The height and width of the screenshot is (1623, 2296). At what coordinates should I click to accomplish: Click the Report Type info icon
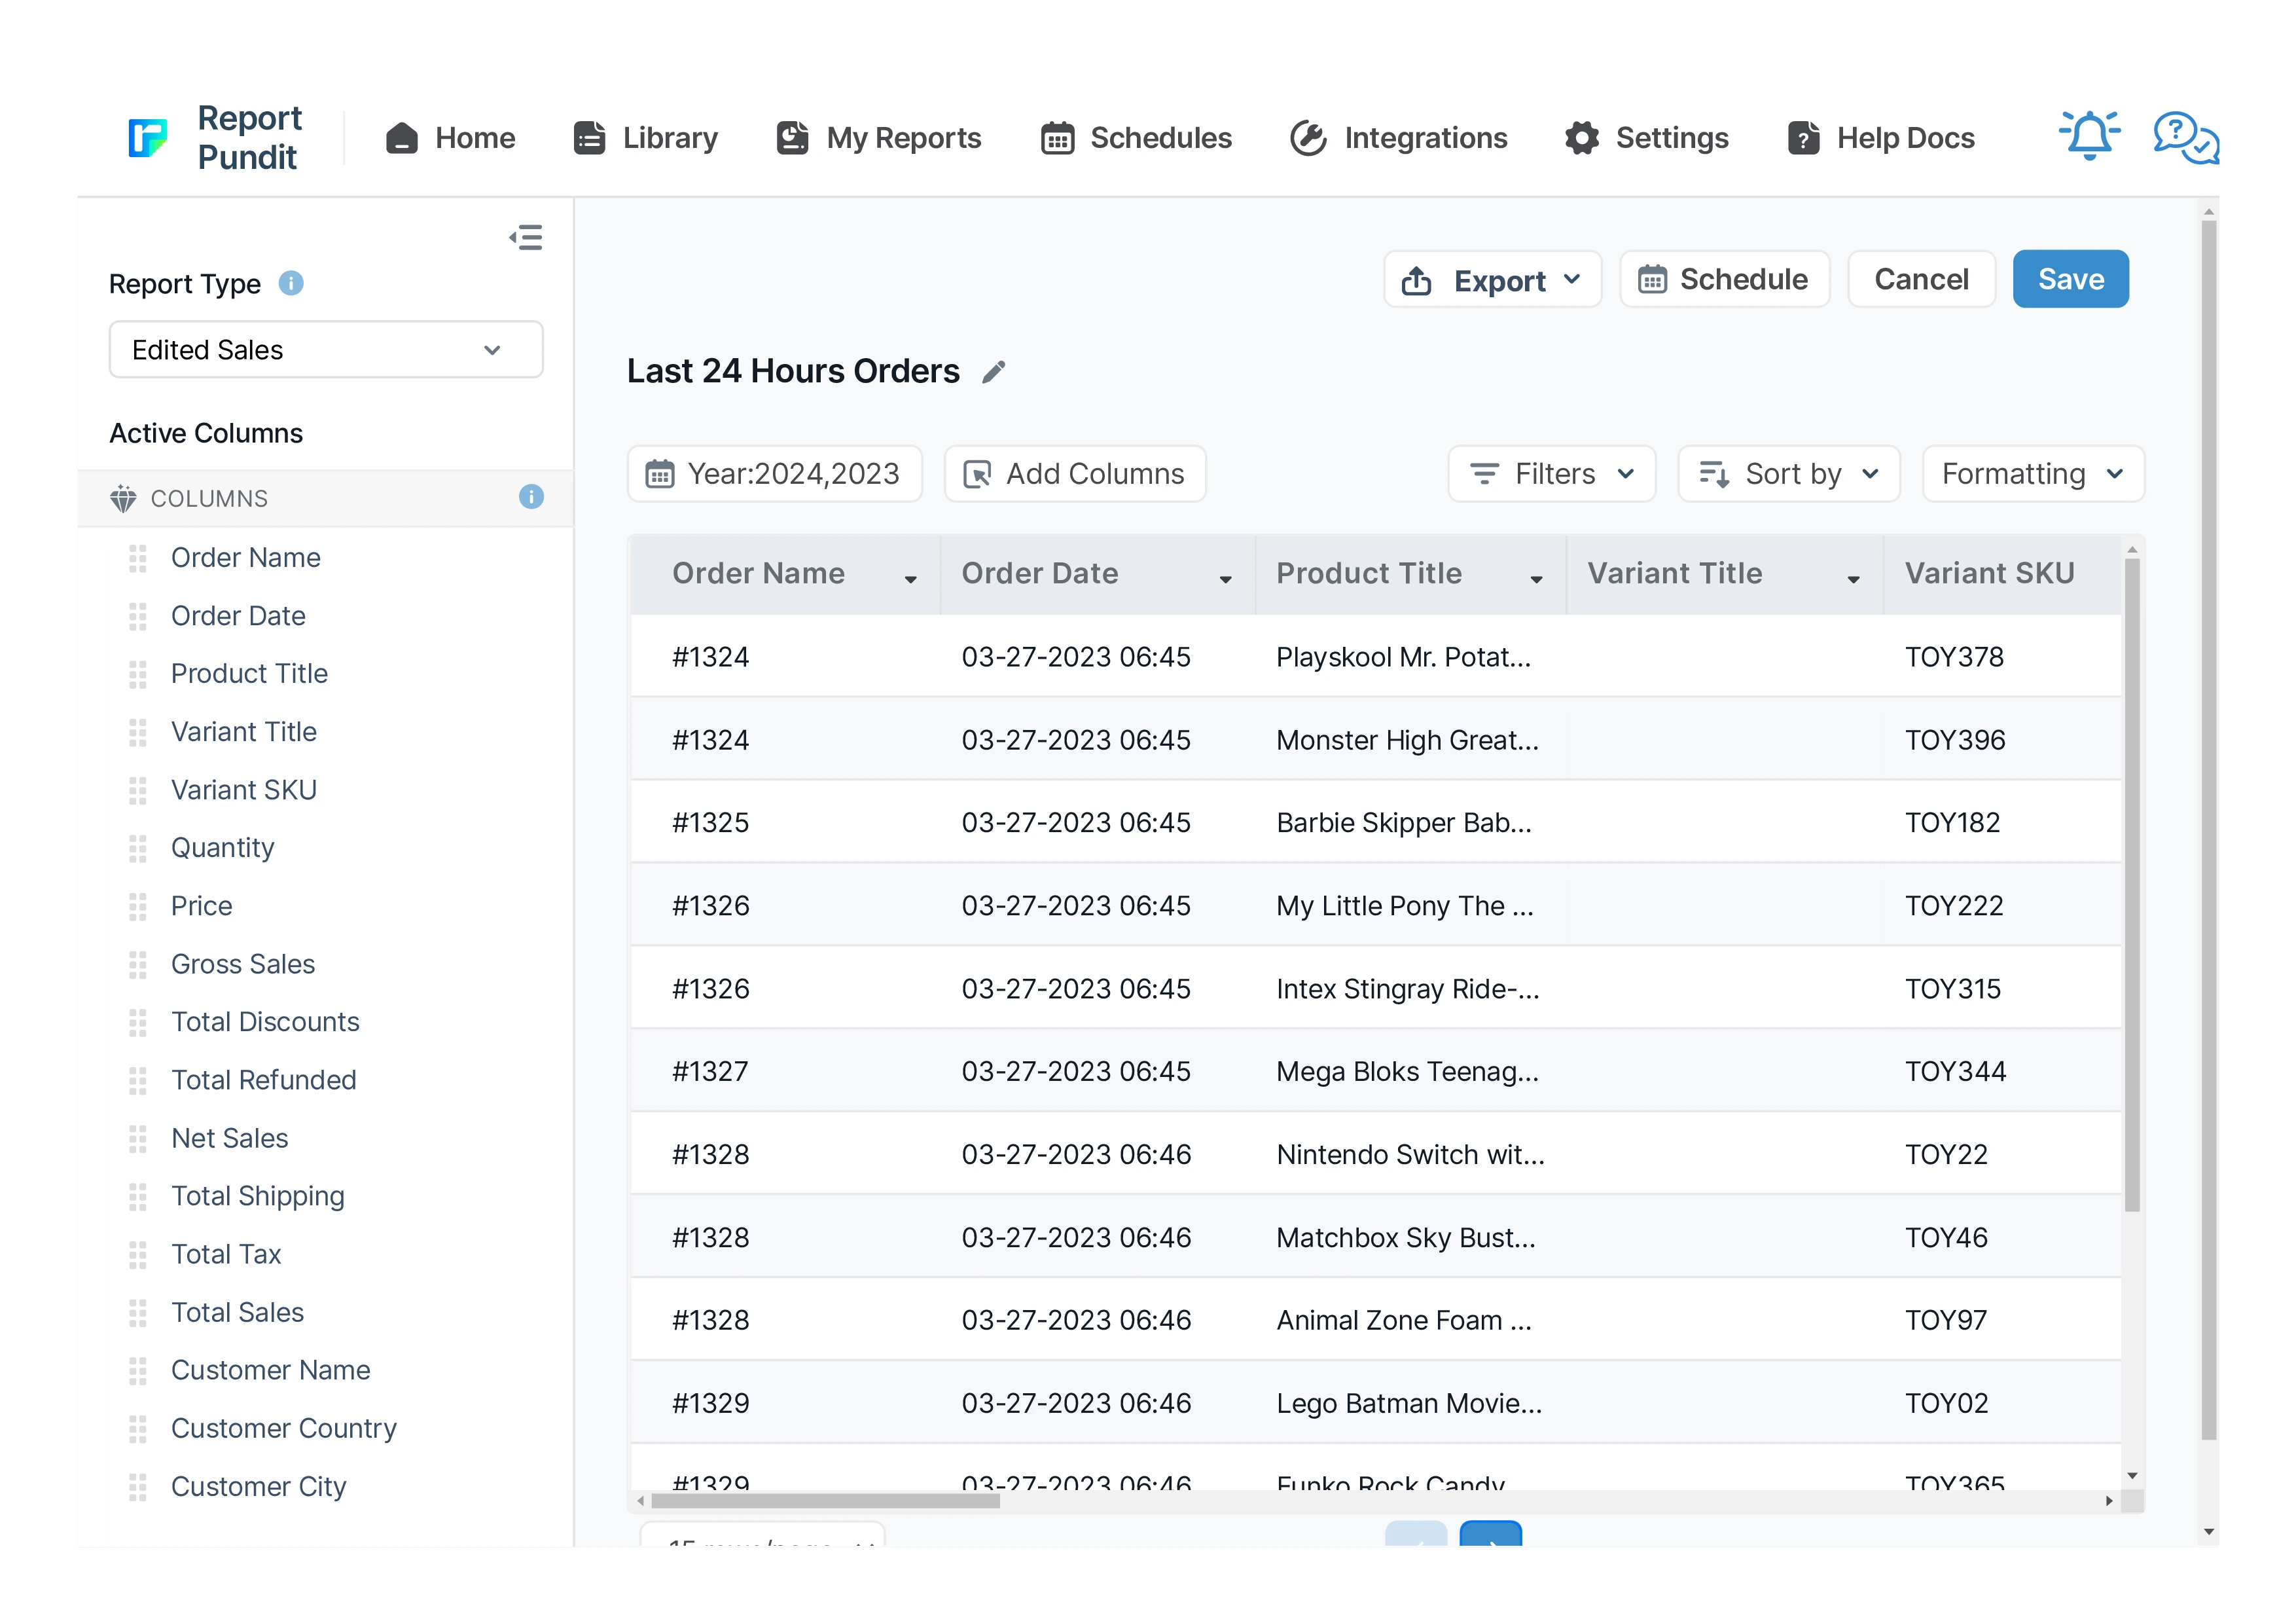[291, 284]
